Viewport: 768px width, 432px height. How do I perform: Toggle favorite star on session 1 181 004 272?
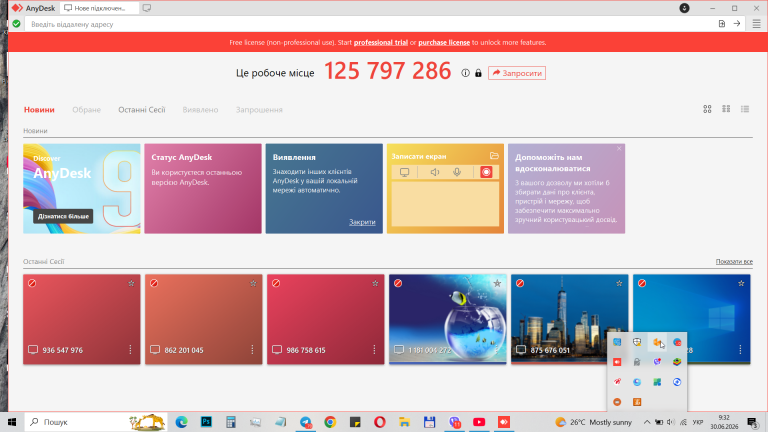point(497,283)
